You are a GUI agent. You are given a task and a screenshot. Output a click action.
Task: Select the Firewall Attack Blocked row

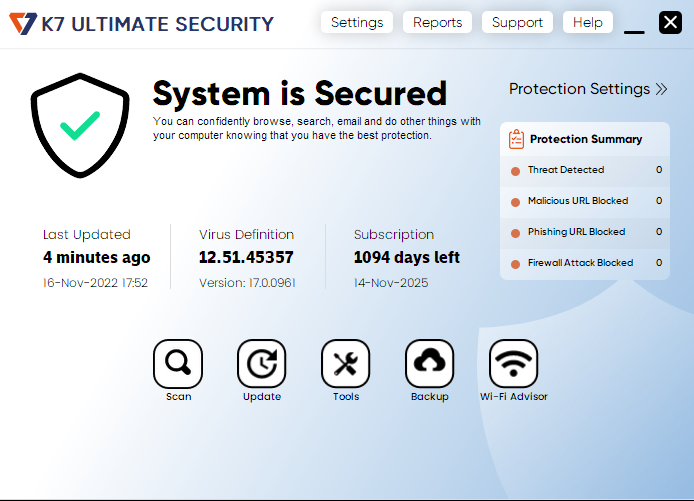[585, 263]
